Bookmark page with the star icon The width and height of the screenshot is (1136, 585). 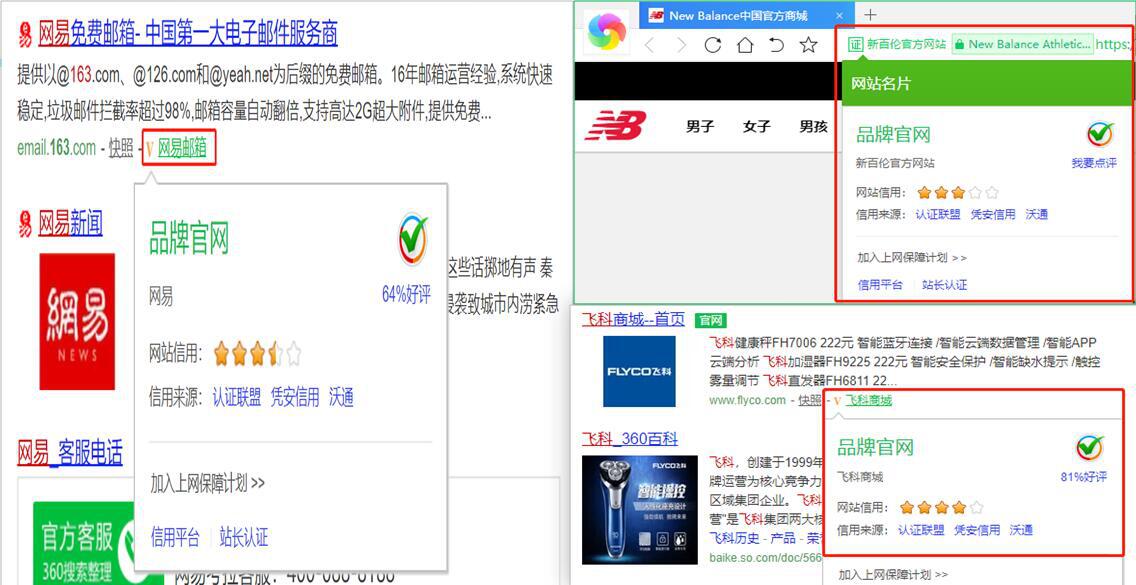(808, 45)
